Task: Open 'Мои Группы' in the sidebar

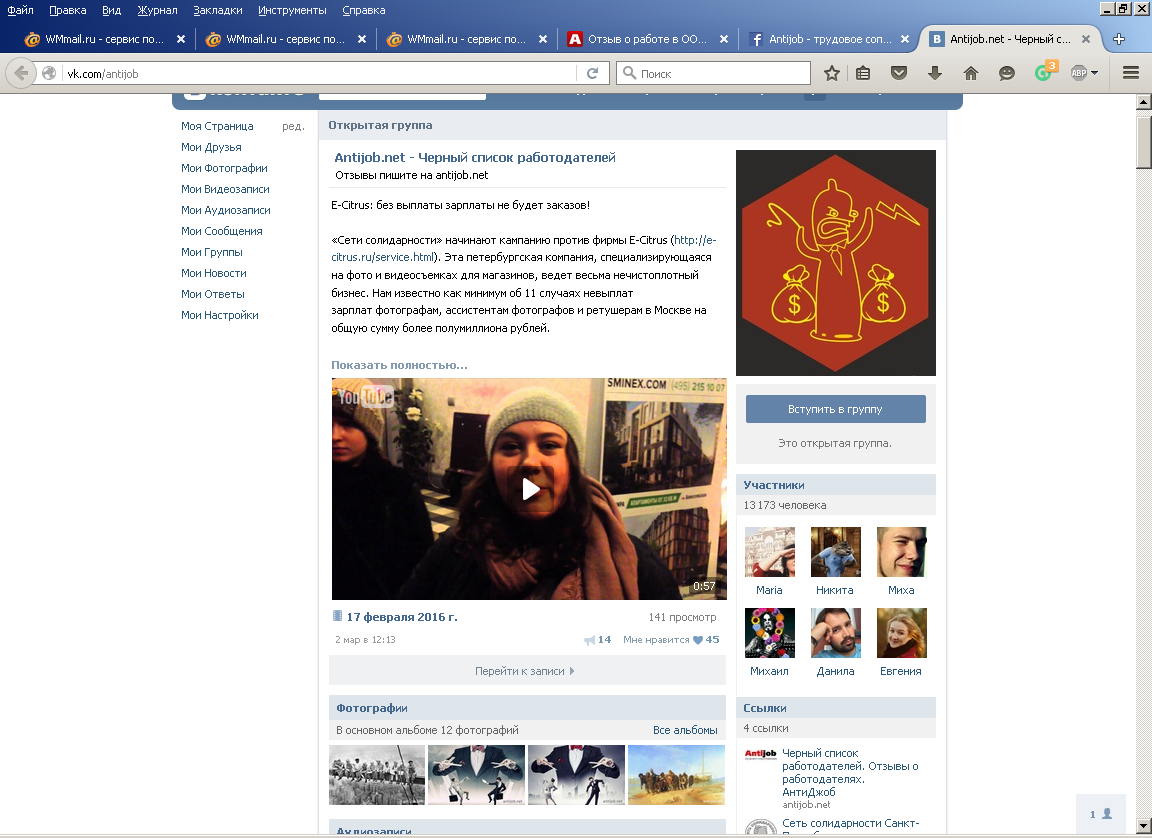Action: (x=212, y=252)
